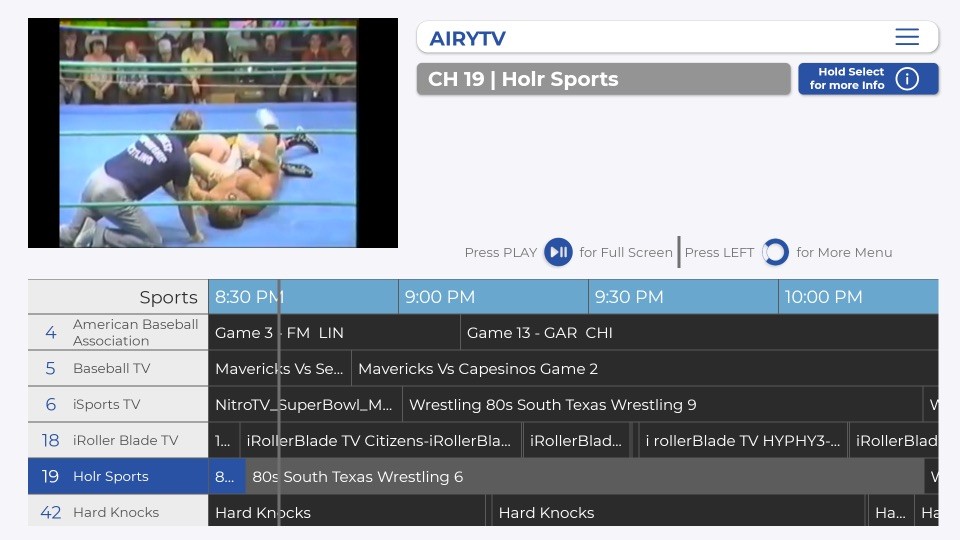Open program Game 3 - FM LIN

point(334,332)
